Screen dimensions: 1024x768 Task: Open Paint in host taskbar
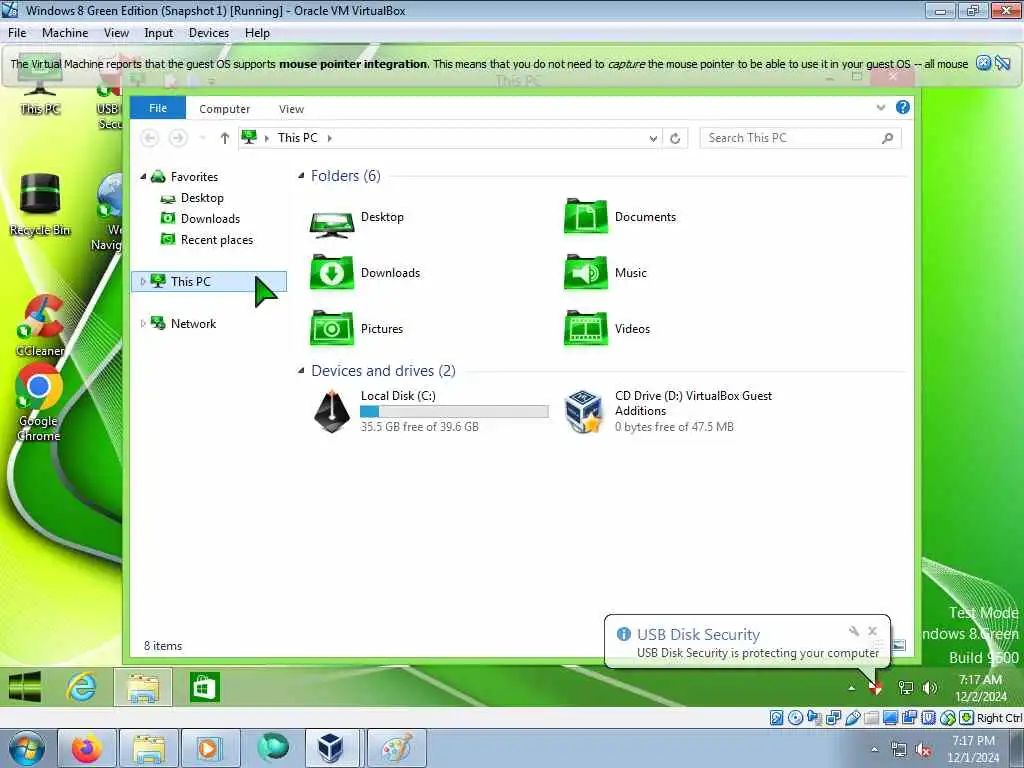[396, 748]
